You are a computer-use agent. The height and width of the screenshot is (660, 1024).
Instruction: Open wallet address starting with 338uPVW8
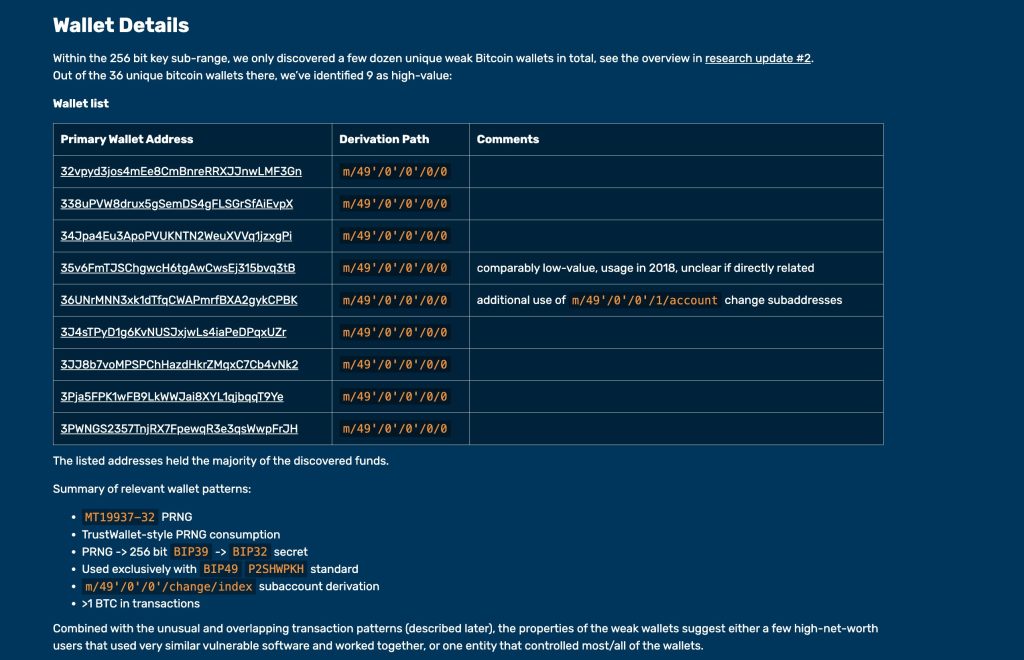tap(177, 203)
